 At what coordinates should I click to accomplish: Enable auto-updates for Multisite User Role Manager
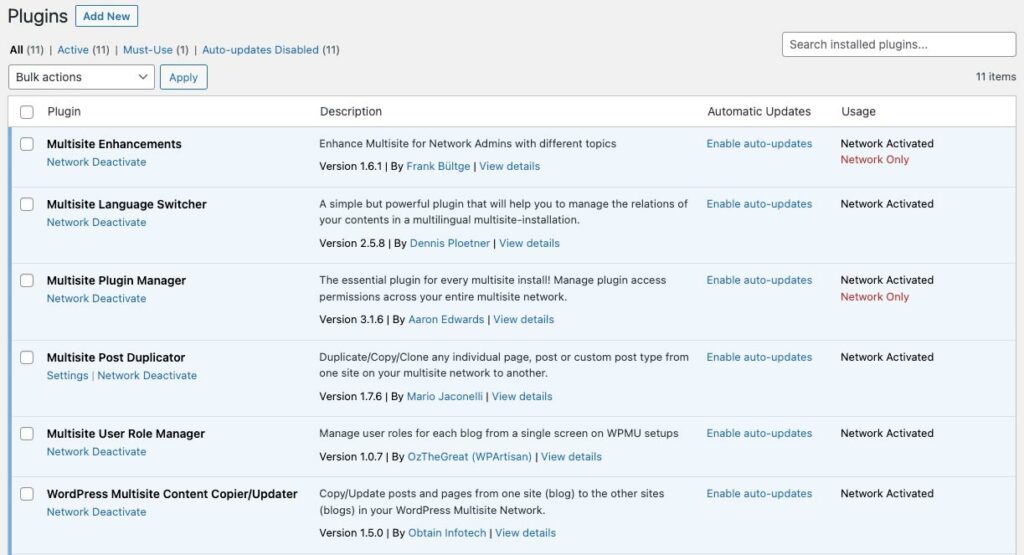[760, 434]
